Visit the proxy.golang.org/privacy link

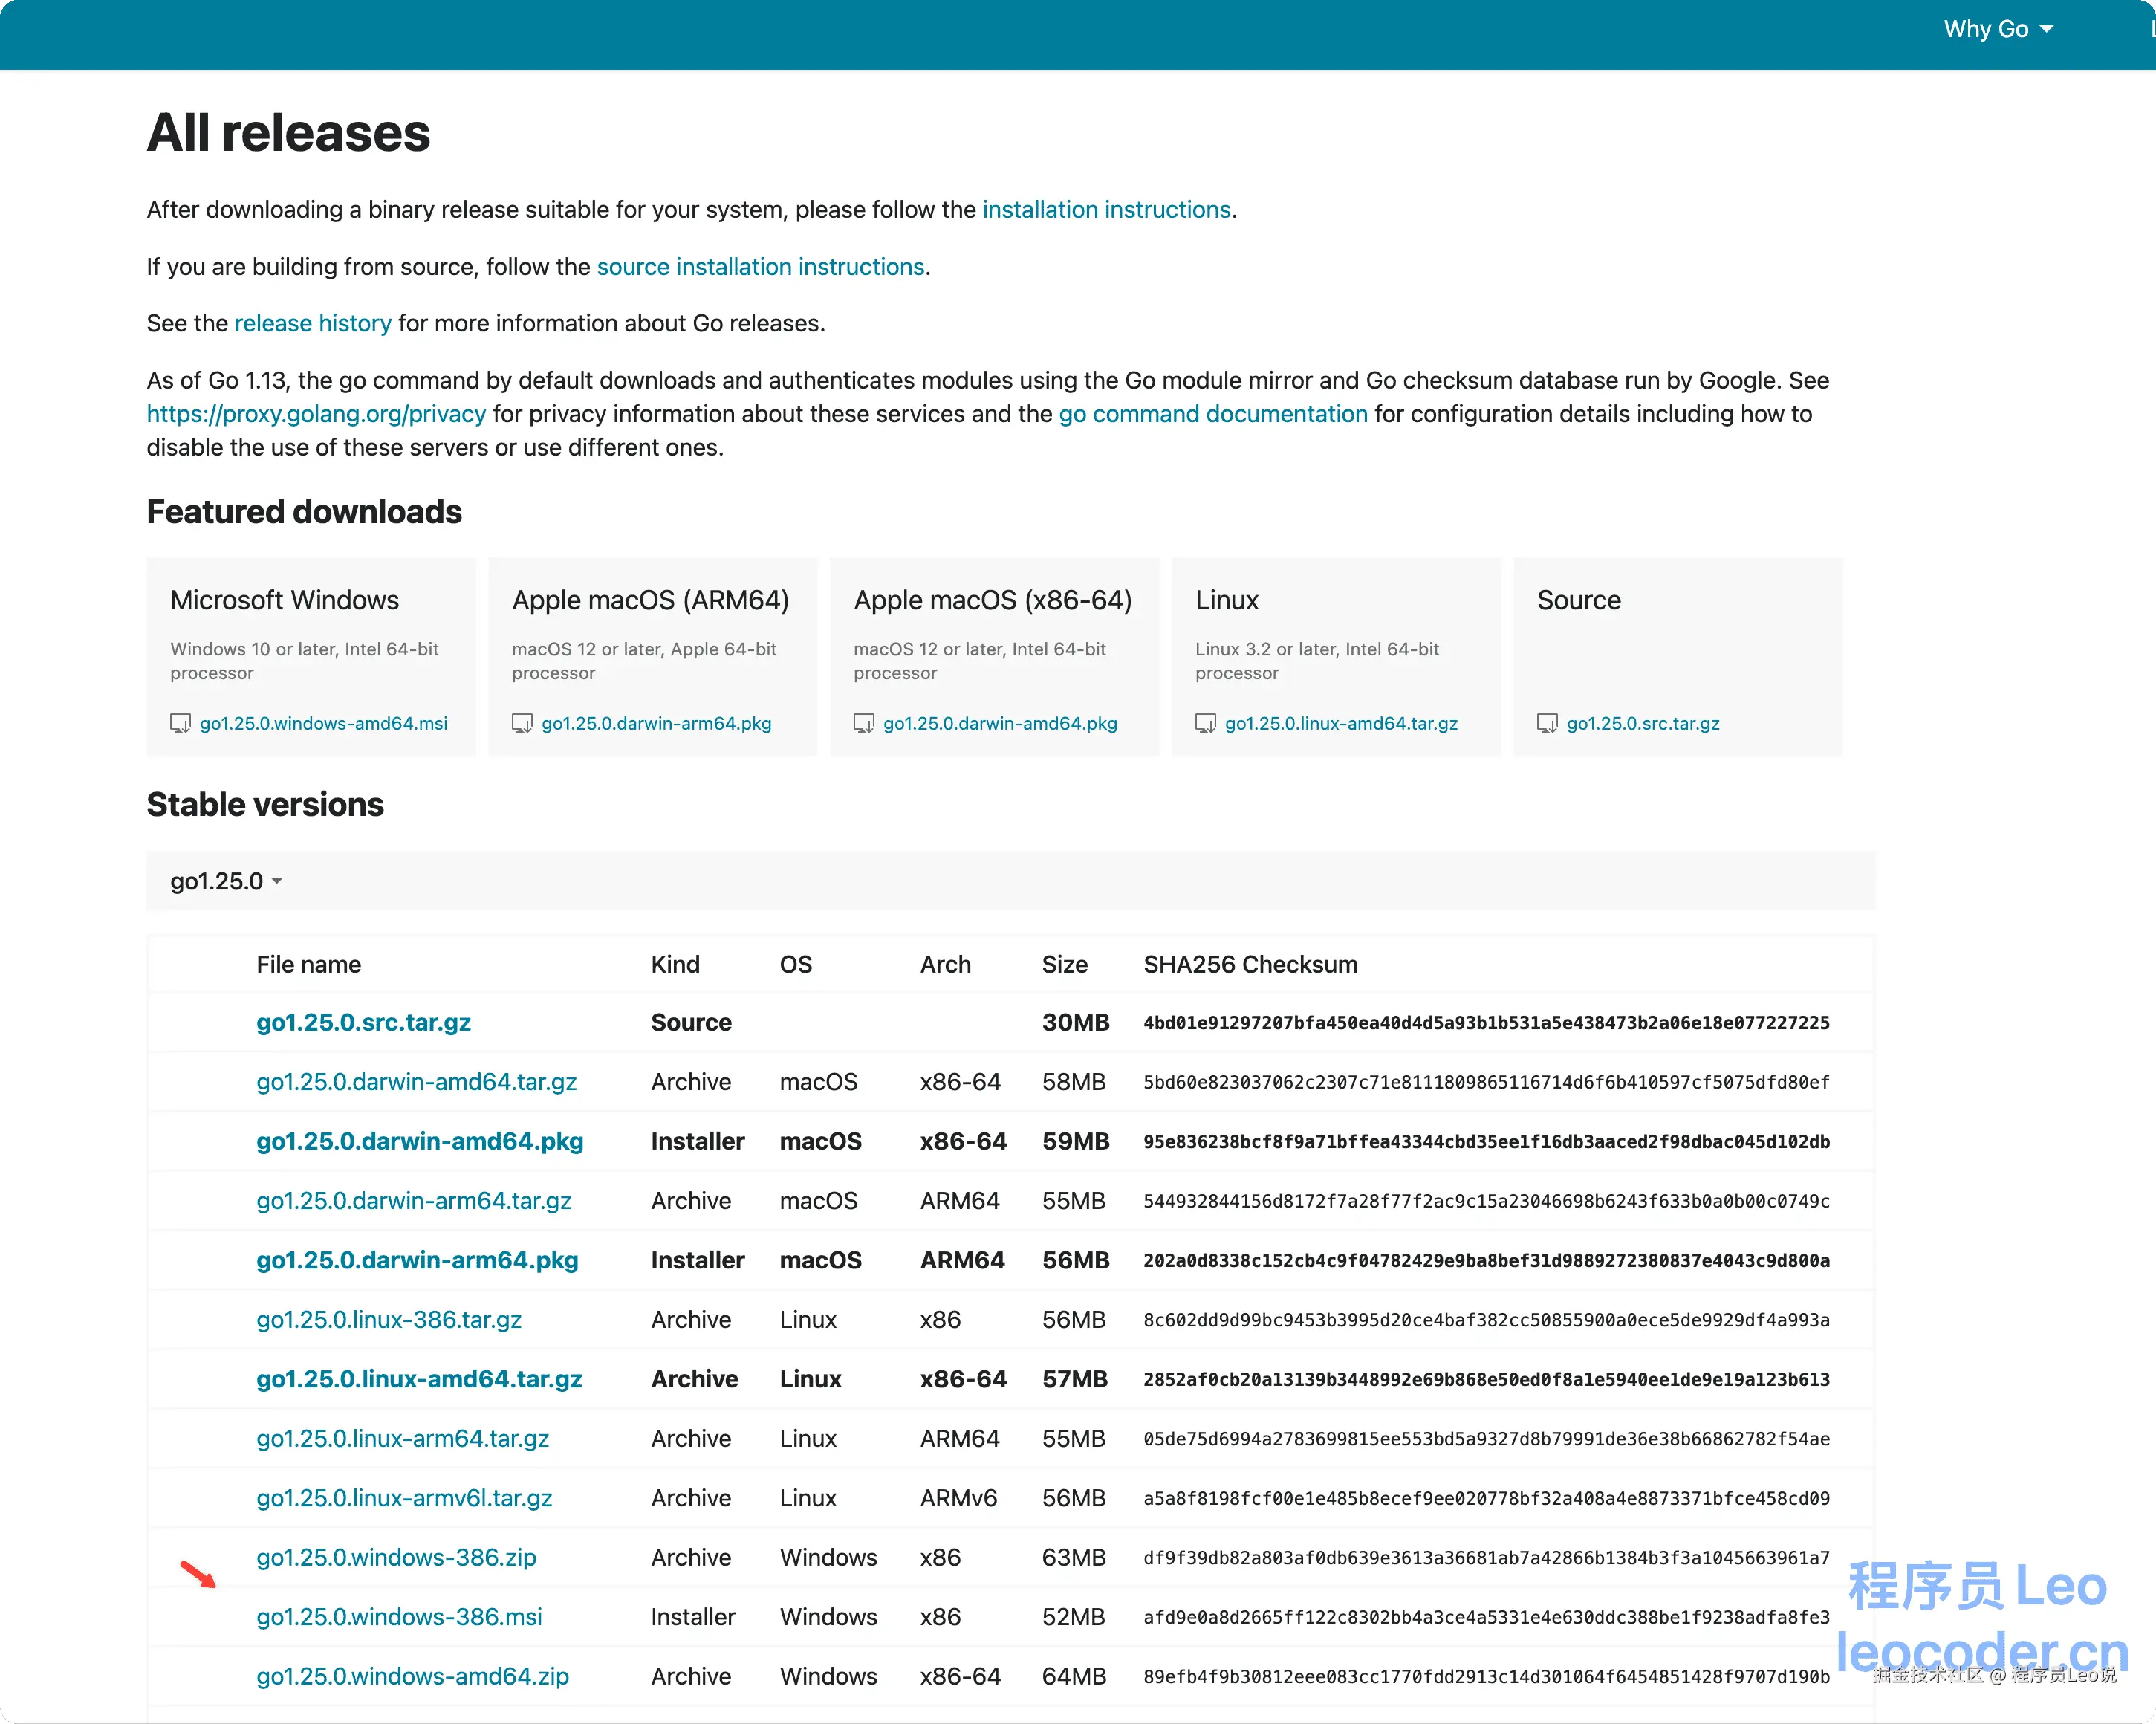316,414
